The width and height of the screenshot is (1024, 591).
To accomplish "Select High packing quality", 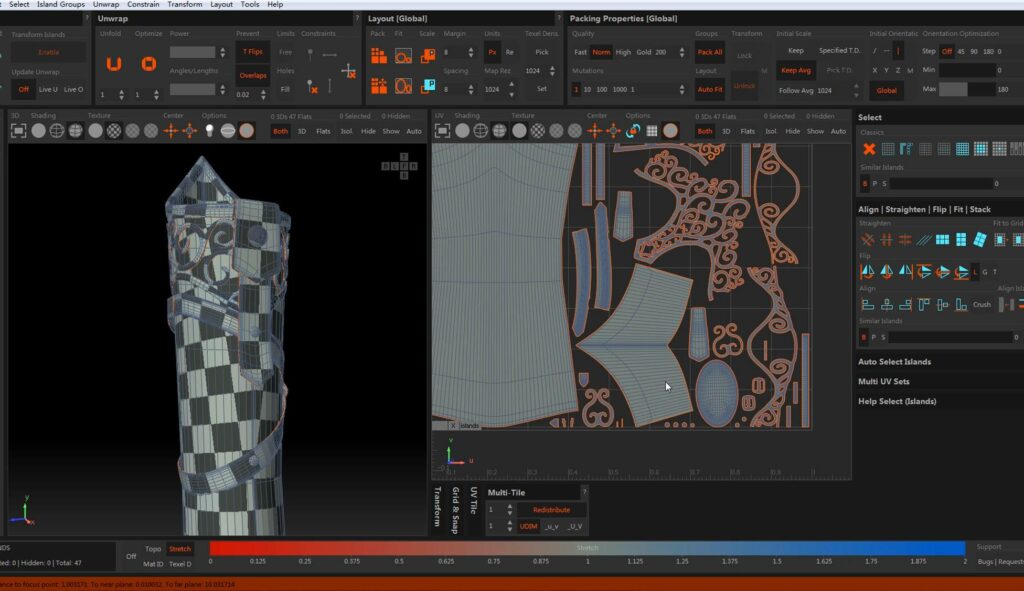I will click(624, 52).
